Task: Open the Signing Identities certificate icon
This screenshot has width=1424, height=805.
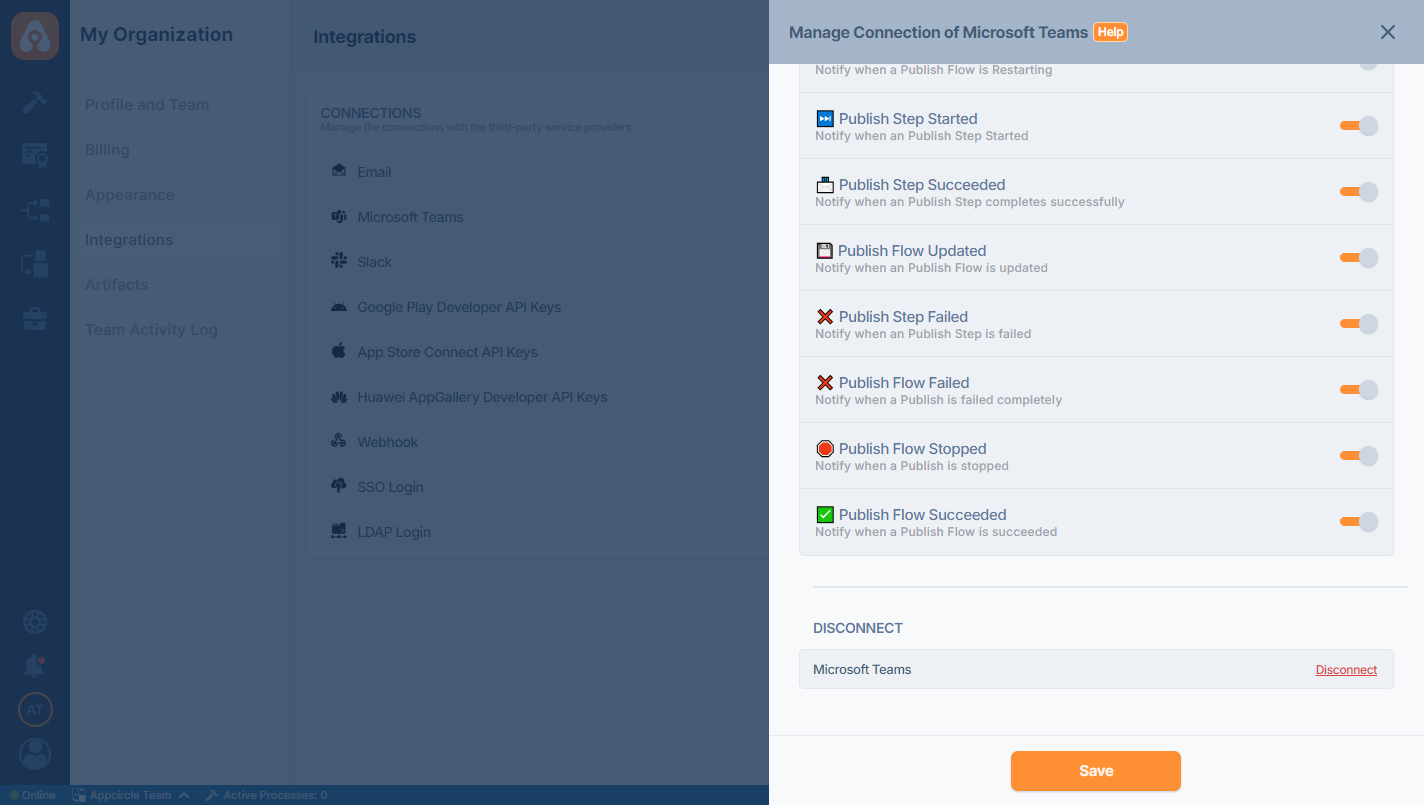Action: click(35, 155)
